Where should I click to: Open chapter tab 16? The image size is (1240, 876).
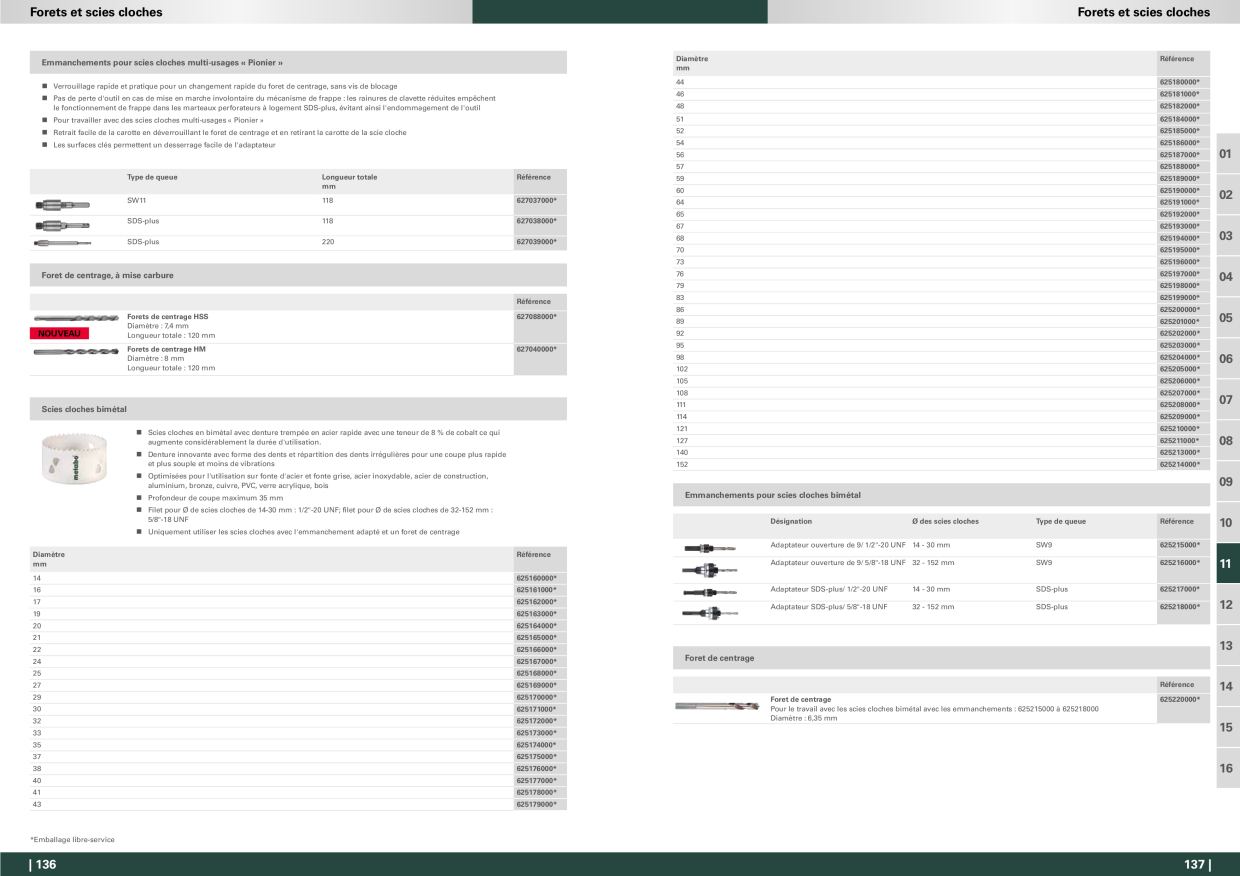(x=1226, y=769)
